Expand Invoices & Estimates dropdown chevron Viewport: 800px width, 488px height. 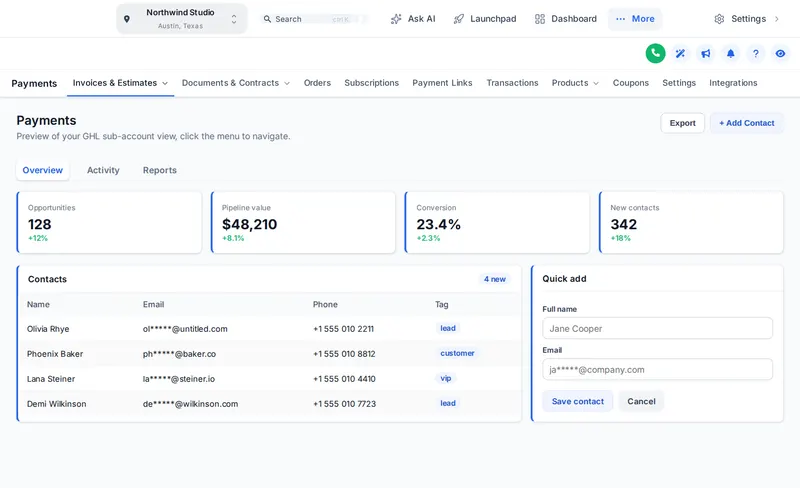tap(165, 83)
